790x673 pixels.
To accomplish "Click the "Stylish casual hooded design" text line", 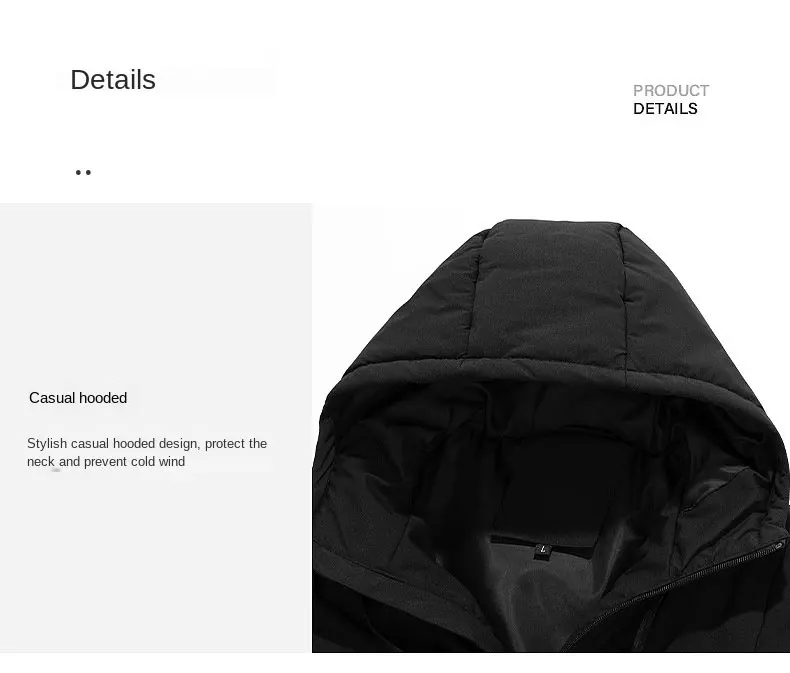I will [147, 444].
